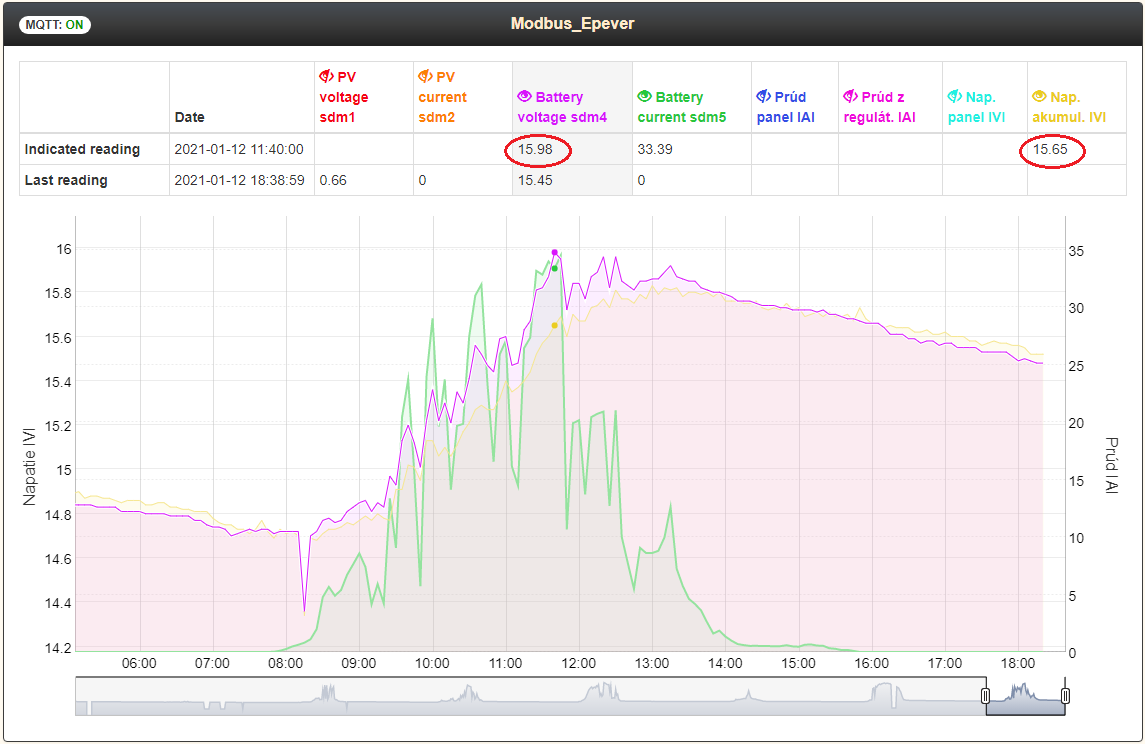Click the Modbus_Epever title bar

[572, 23]
